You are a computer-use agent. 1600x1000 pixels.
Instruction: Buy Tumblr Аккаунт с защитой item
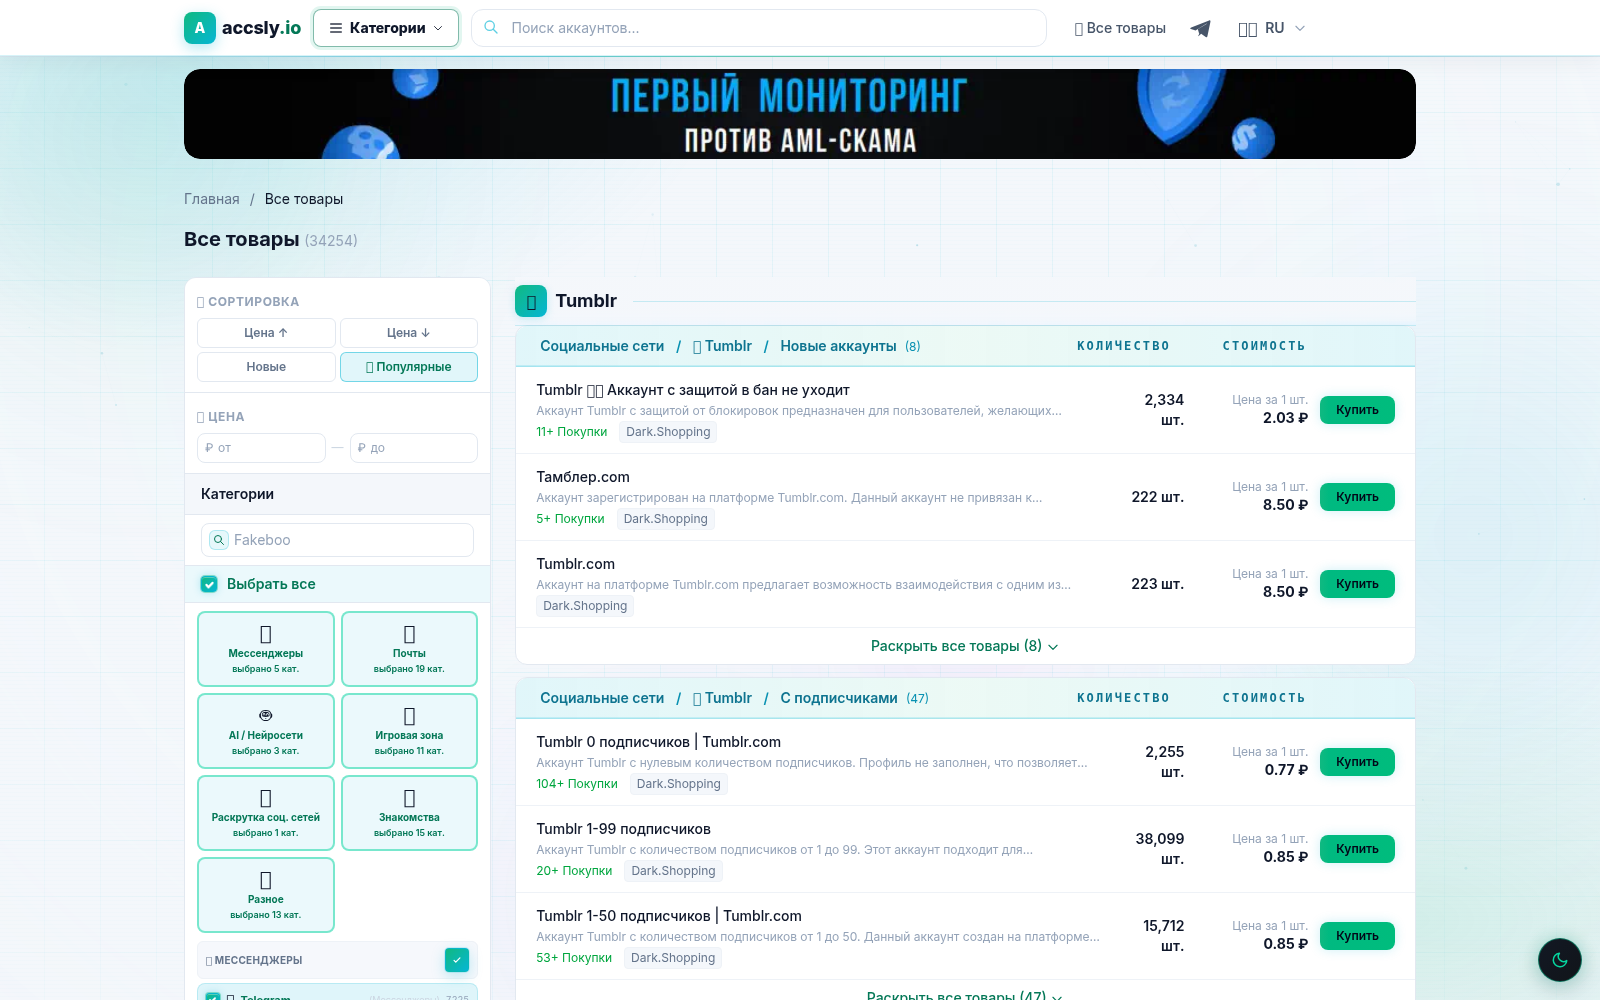[1357, 410]
